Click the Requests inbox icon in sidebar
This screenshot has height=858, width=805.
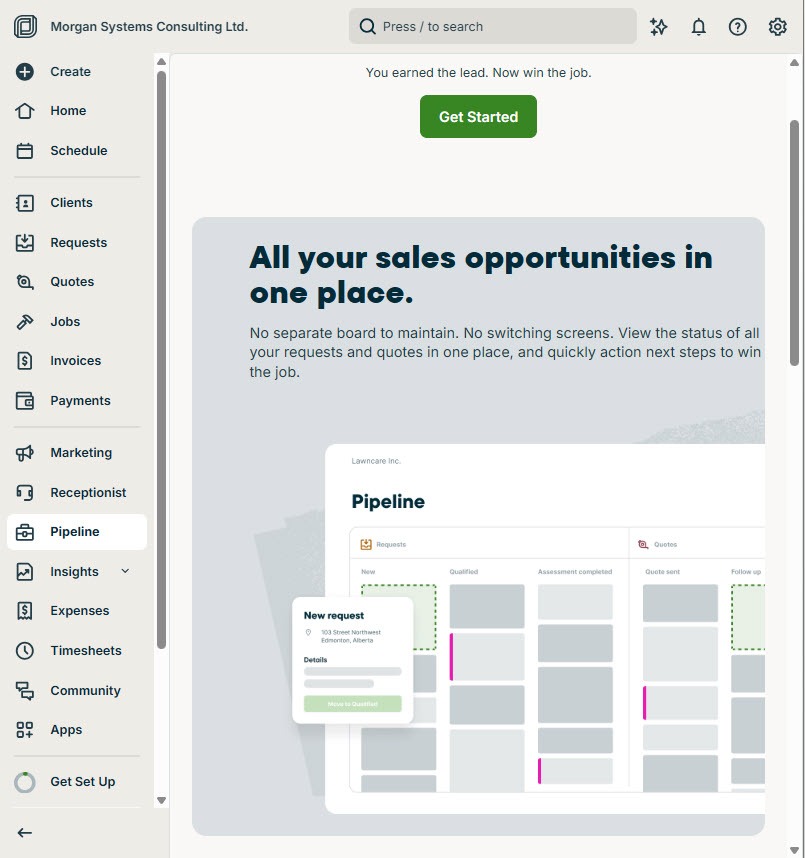coord(25,242)
